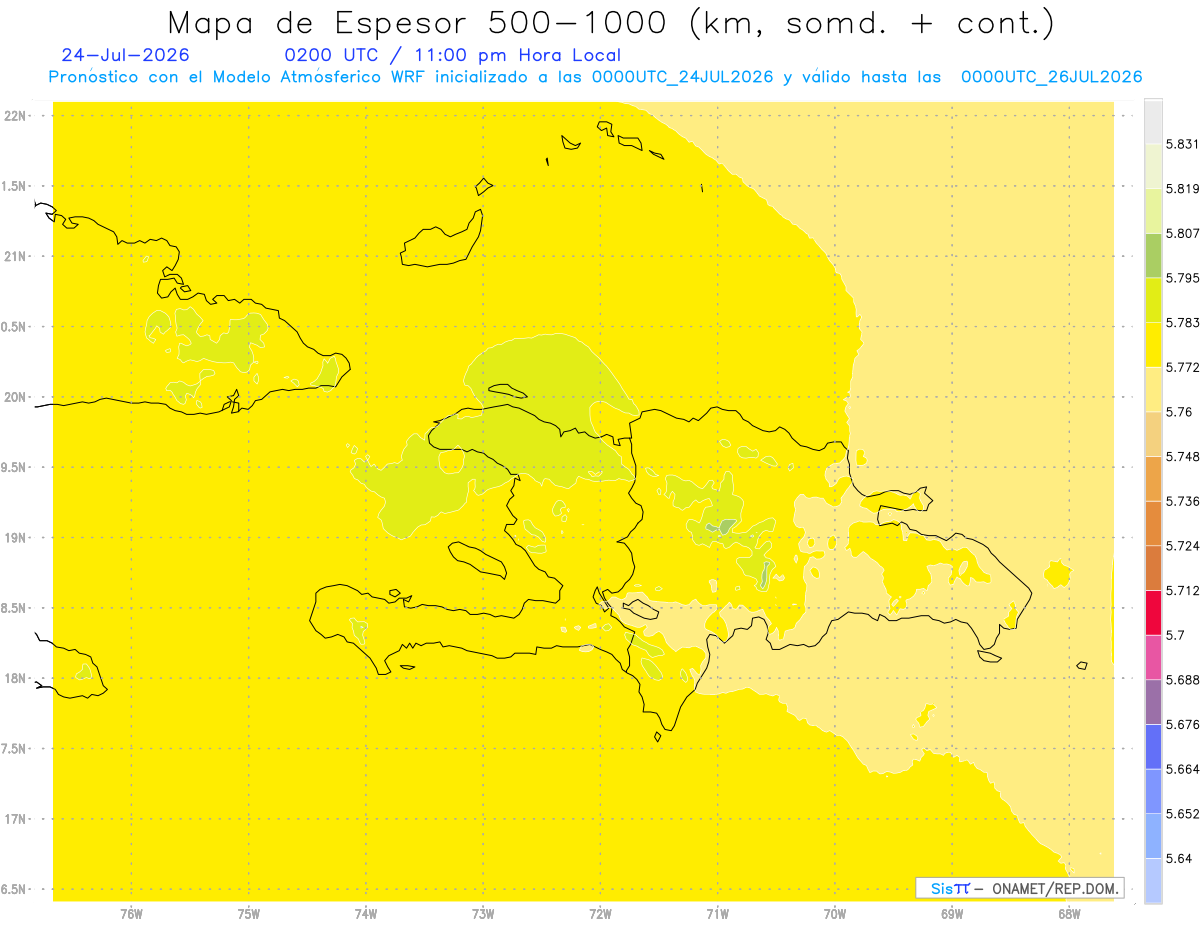The height and width of the screenshot is (927, 1200).
Task: Click the 20N latitude label
Action: [15, 397]
